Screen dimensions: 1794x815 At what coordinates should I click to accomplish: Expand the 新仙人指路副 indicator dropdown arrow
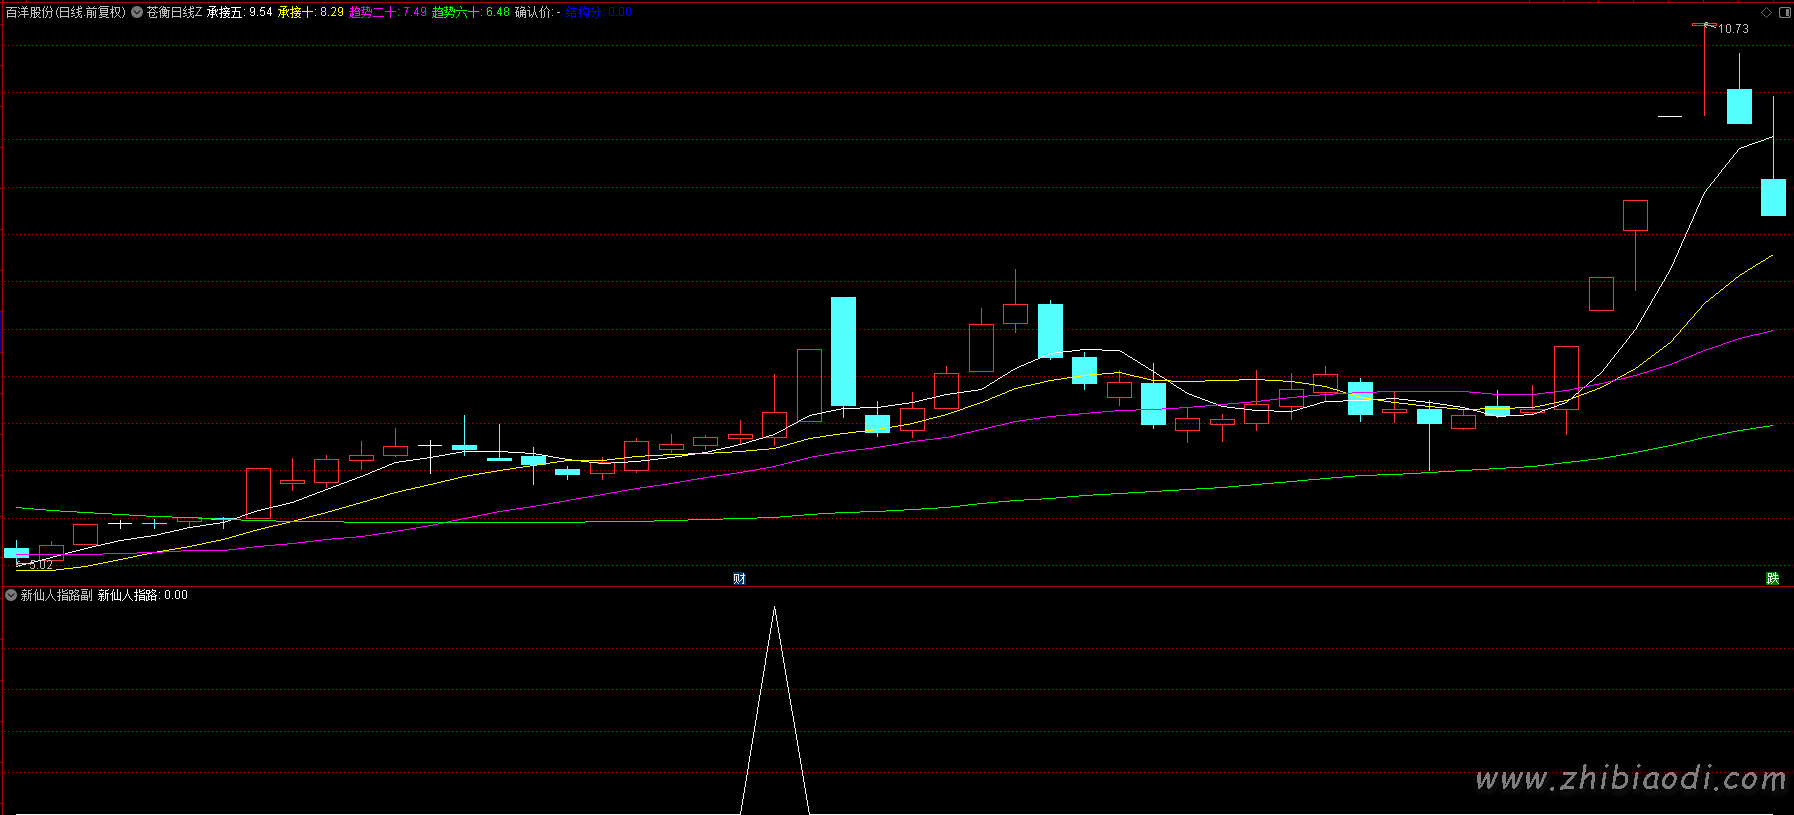tap(11, 595)
